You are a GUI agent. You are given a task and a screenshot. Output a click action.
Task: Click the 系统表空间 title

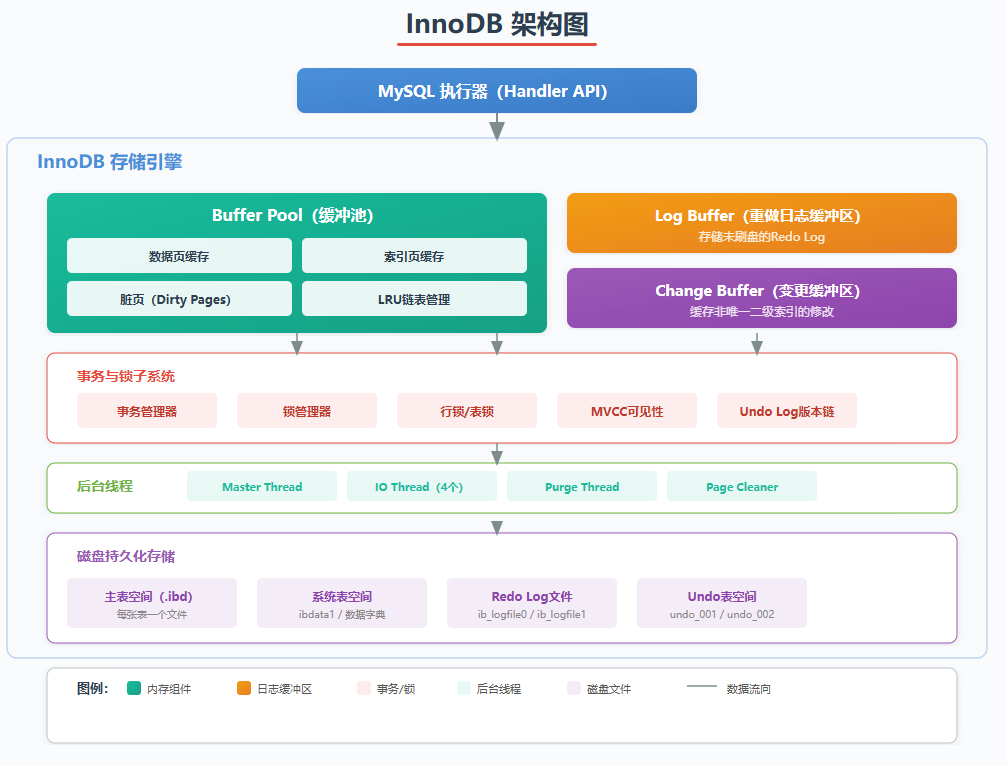coord(342,596)
